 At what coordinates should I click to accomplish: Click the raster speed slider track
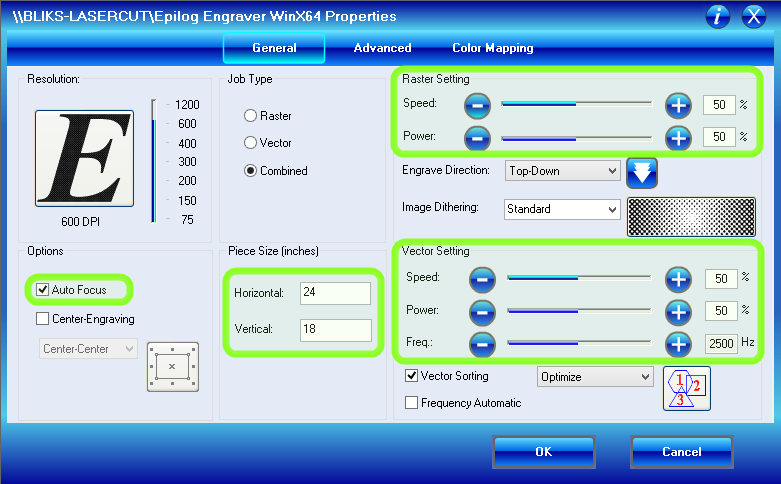click(577, 104)
